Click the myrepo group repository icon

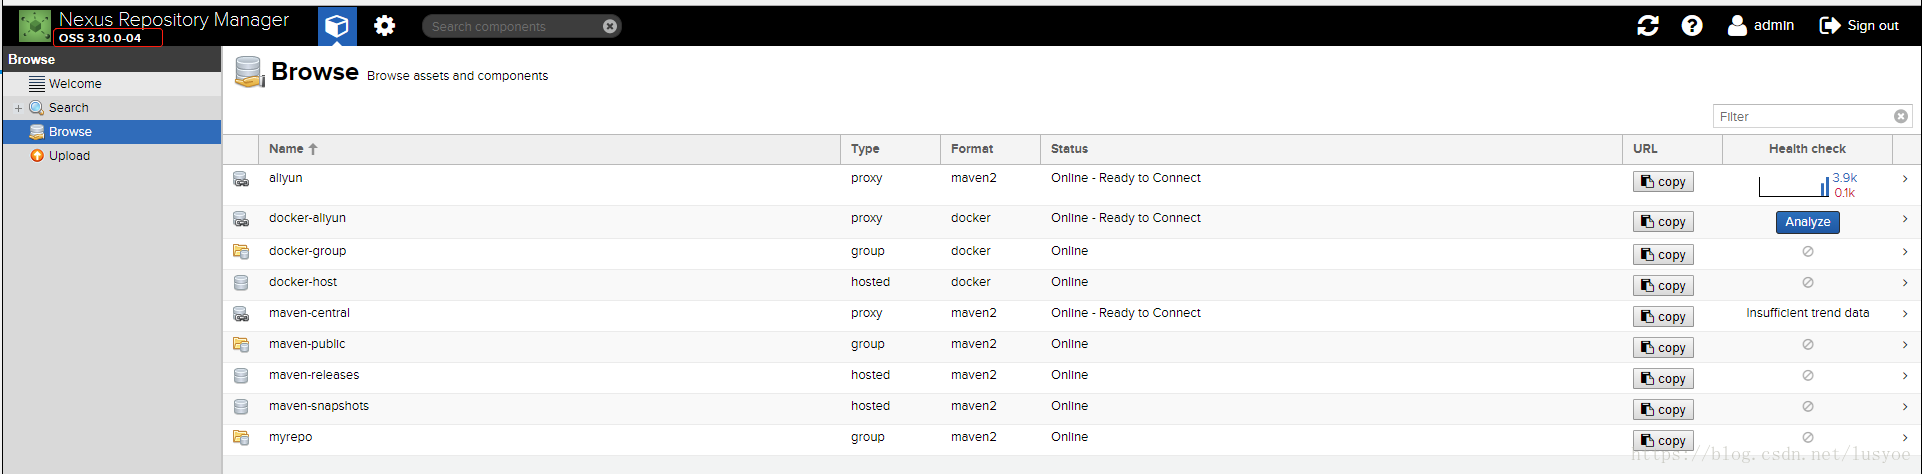241,438
